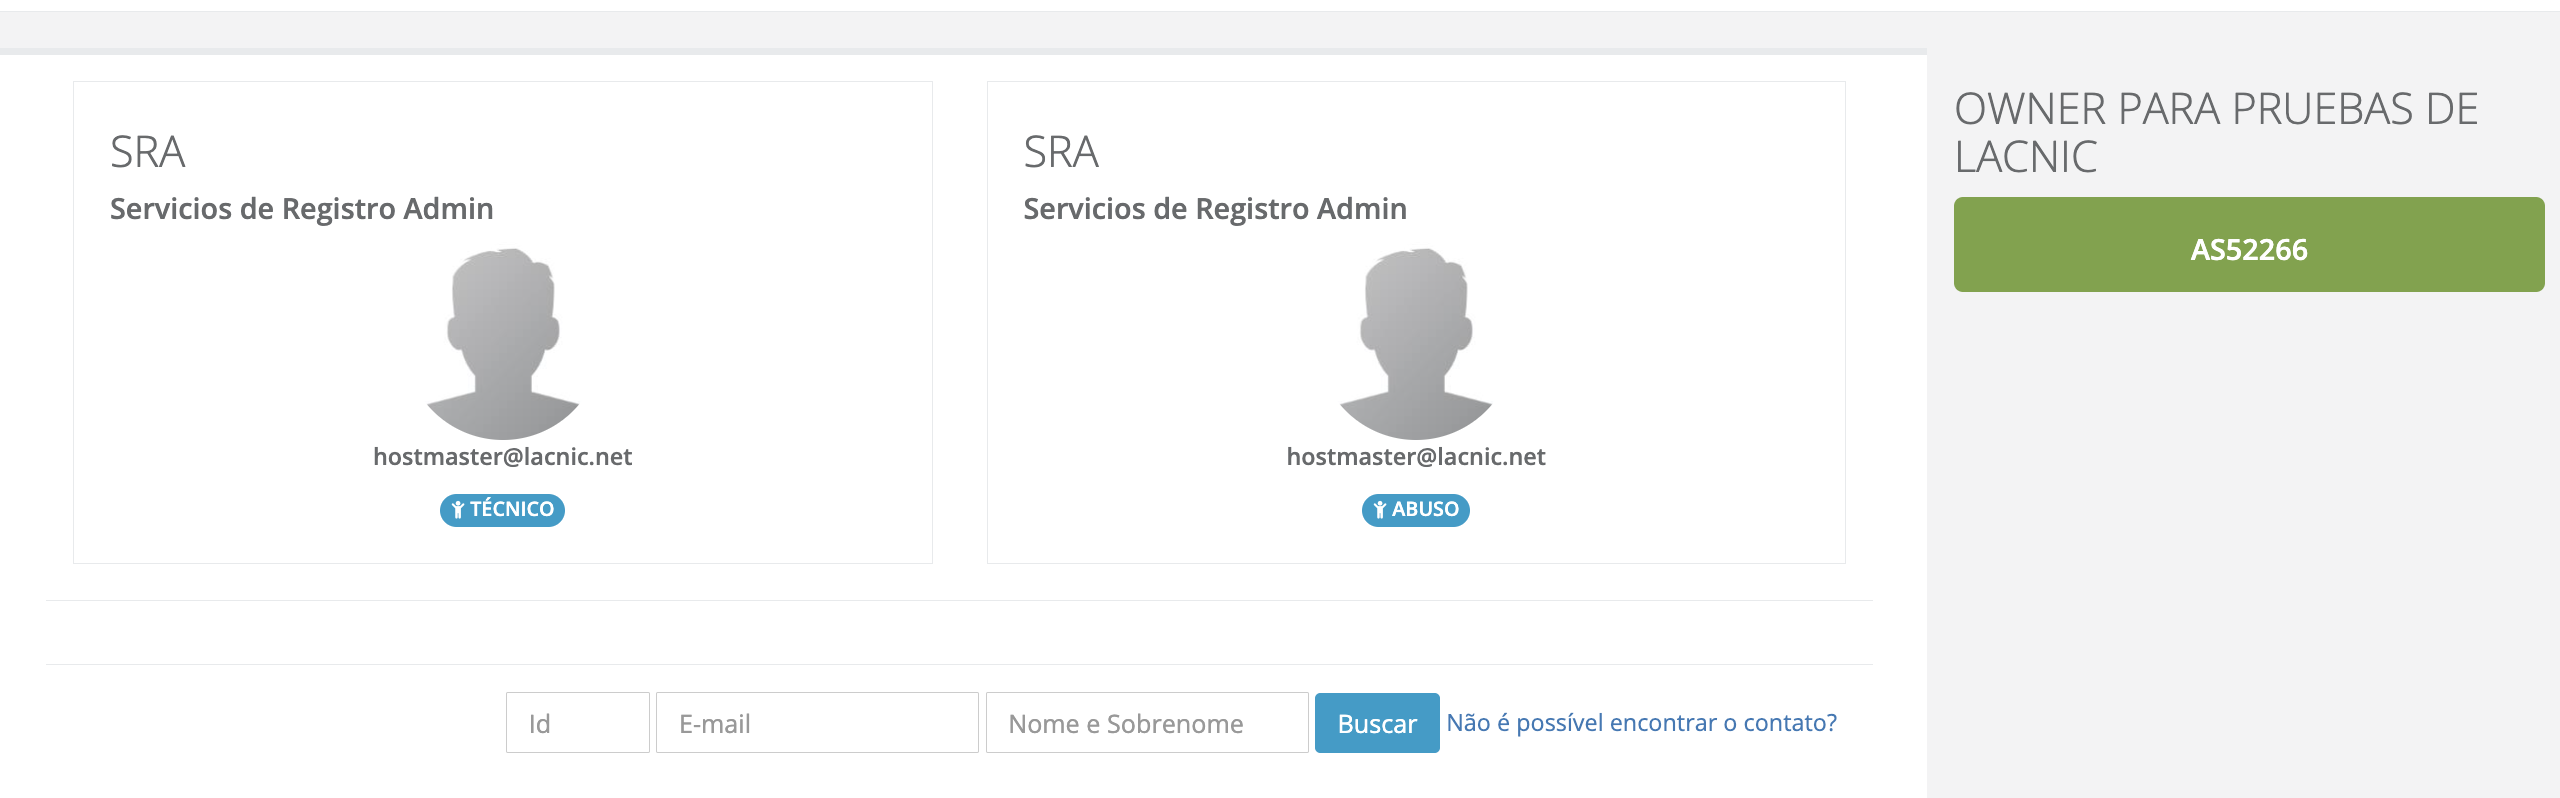Open the "Não é possível encontrar o contato?" link
The height and width of the screenshot is (798, 2560).
(x=1641, y=723)
